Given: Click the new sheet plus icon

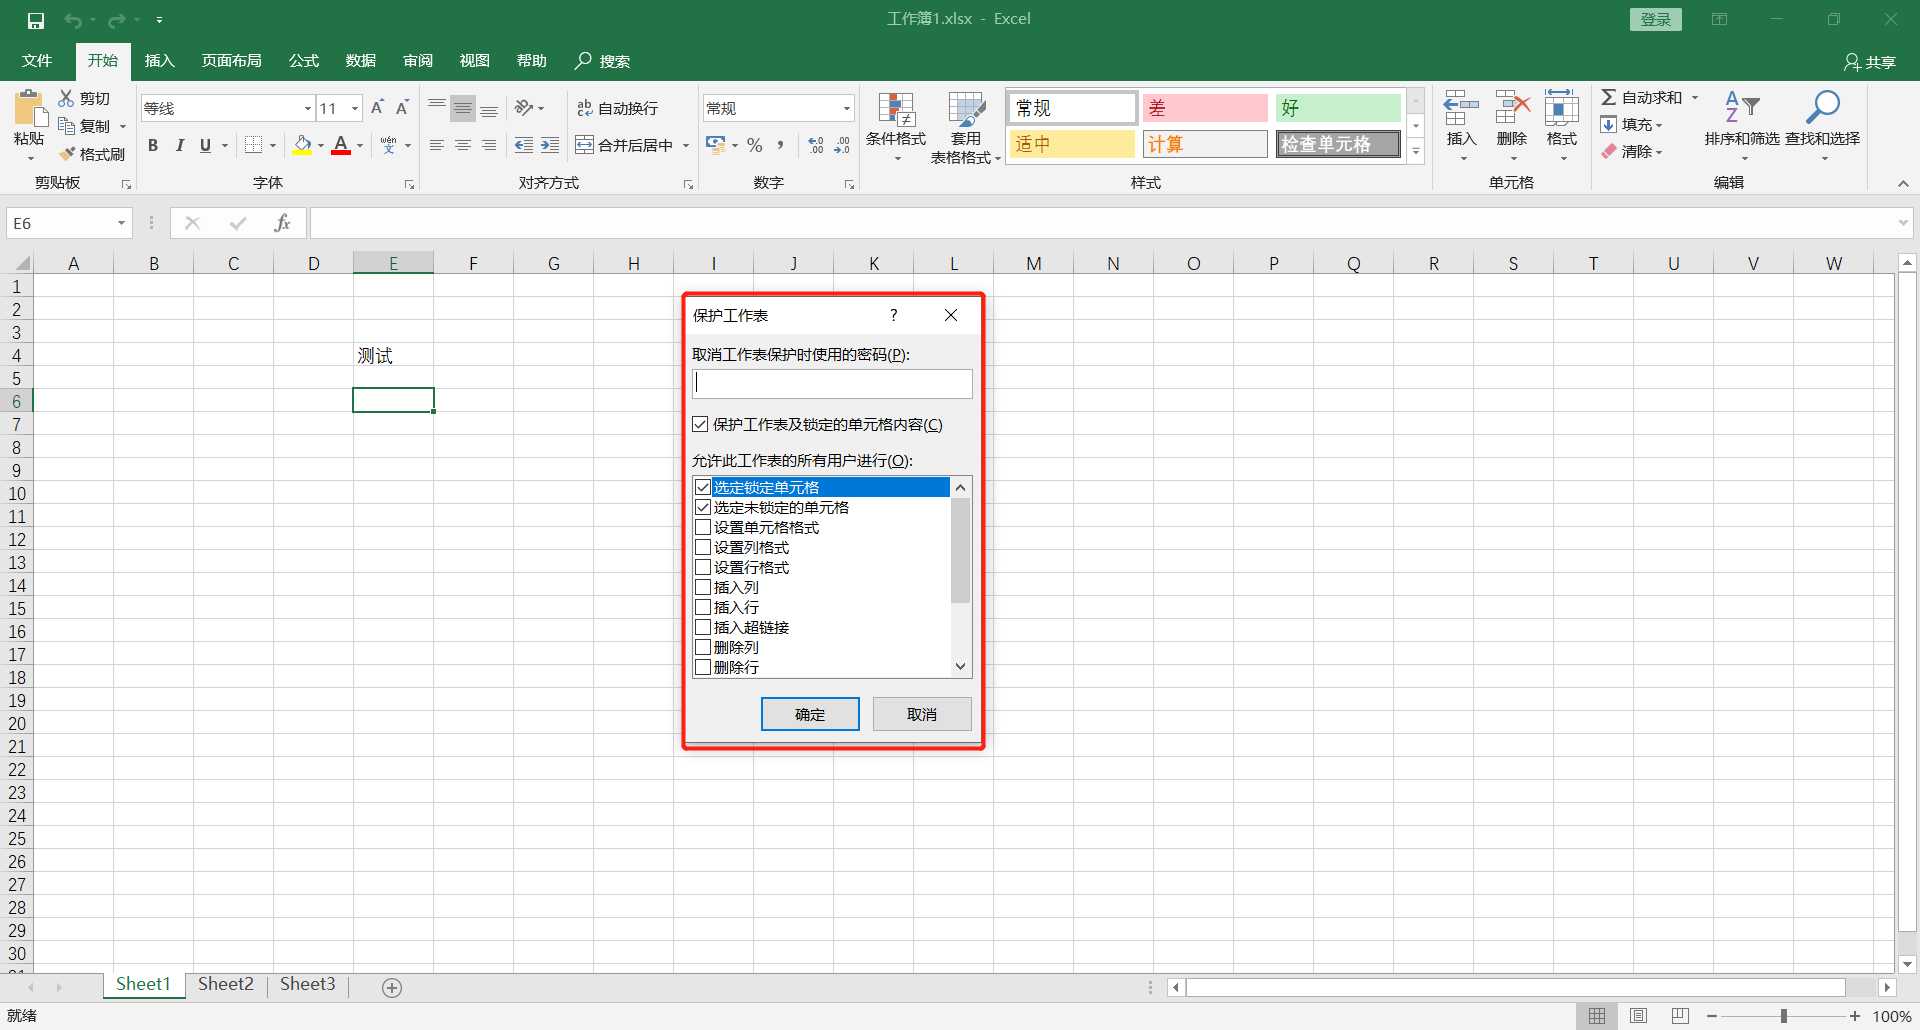Looking at the screenshot, I should 392,987.
